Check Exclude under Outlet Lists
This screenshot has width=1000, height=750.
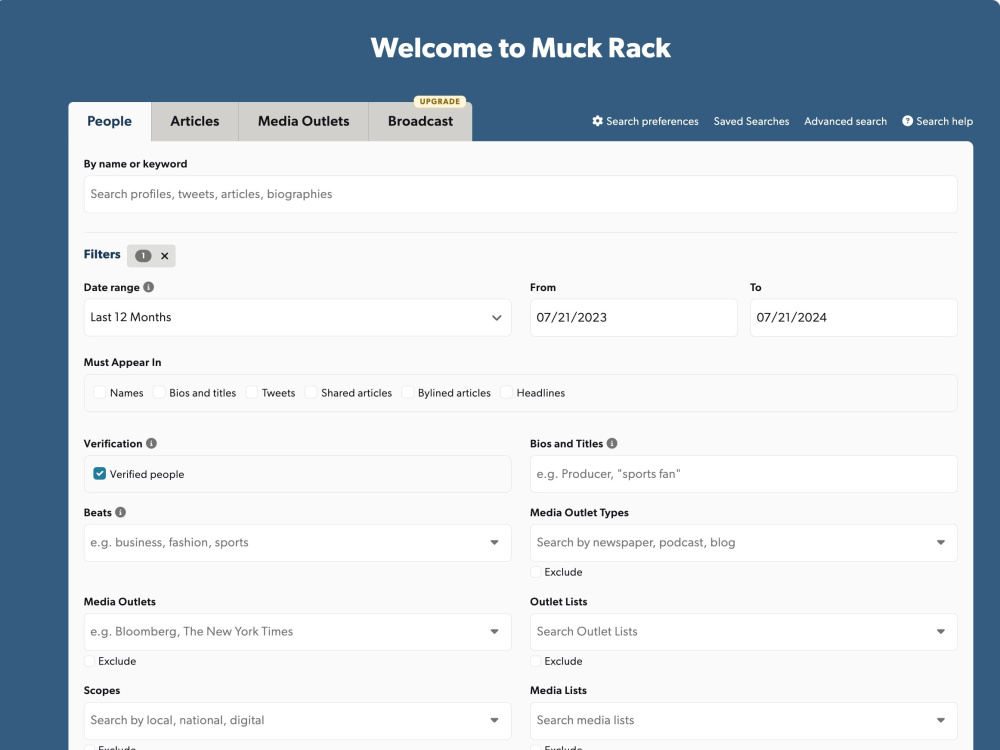[536, 661]
